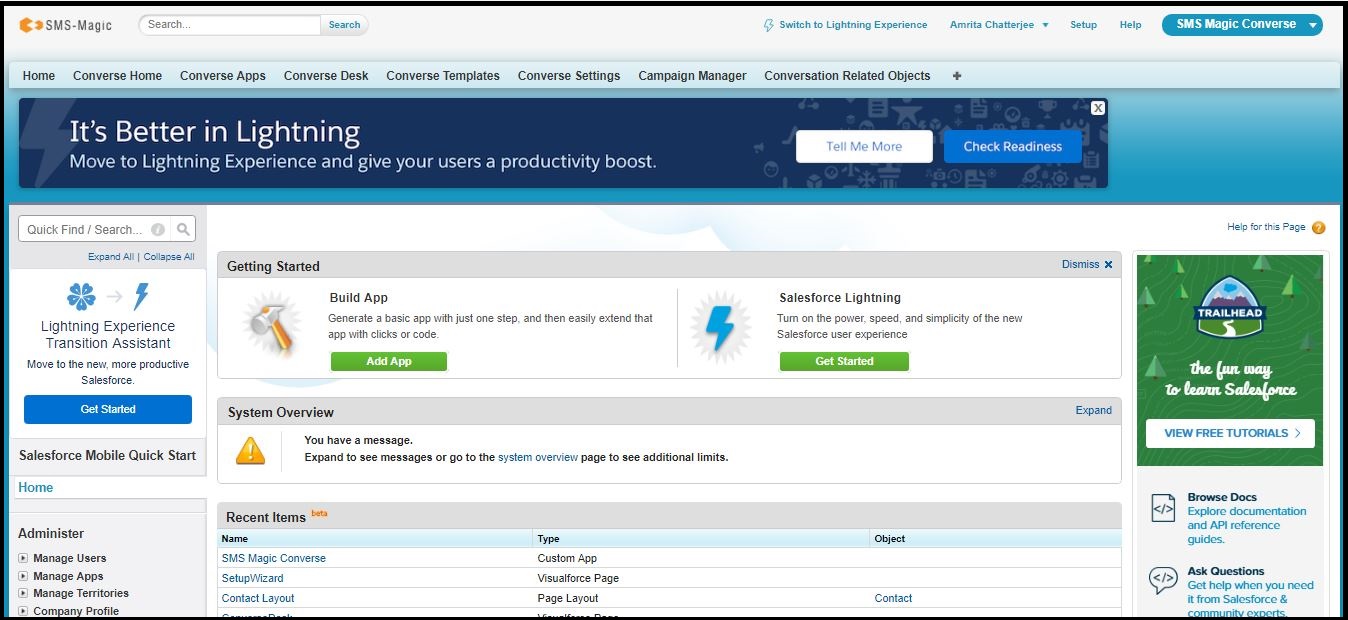The height and width of the screenshot is (620, 1348).
Task: Click the Salesforce Lightning bolt badge icon
Action: pos(720,328)
